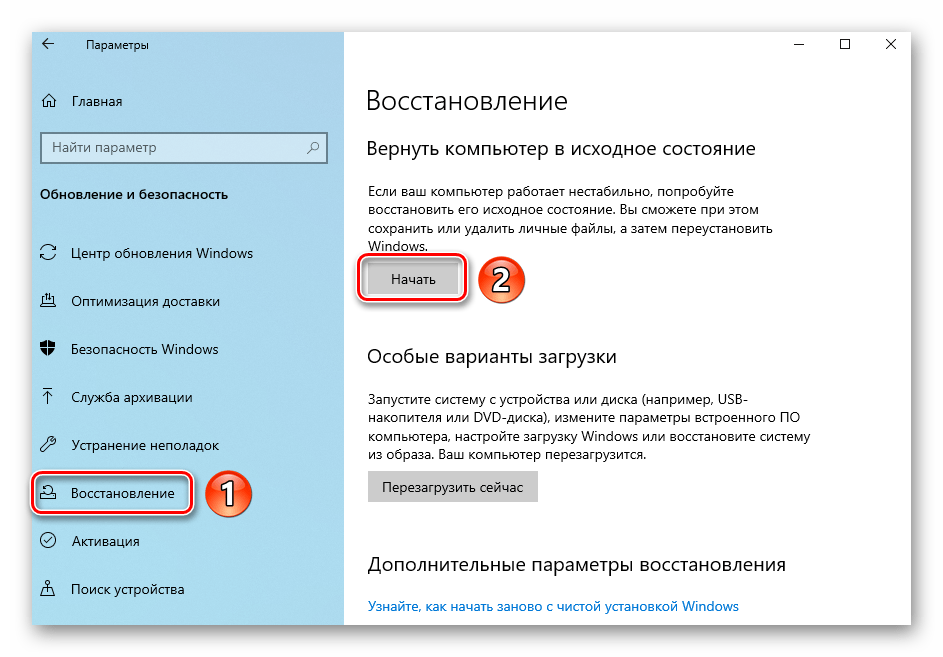The image size is (943, 657).
Task: Click the Оптимизация доставки icon
Action: tap(48, 301)
